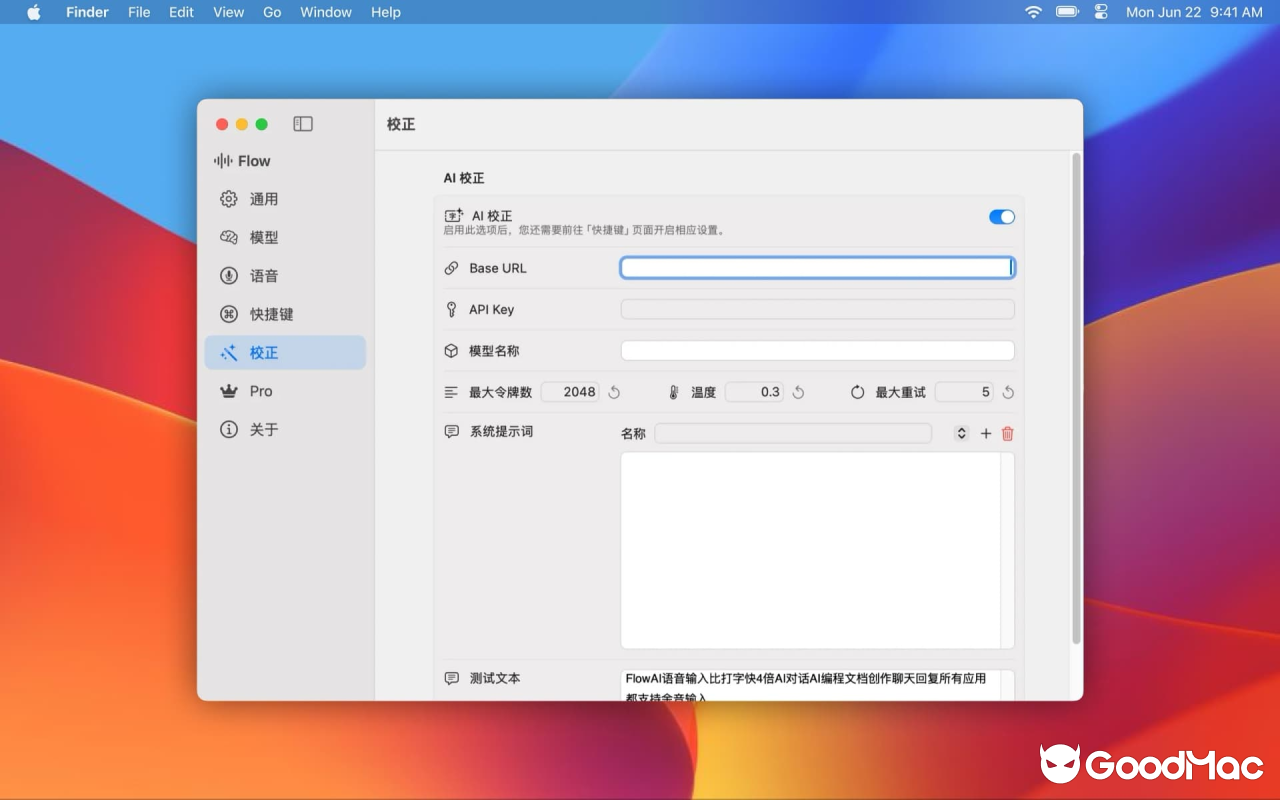Click the battery status icon
Screen dimensions: 1280x800
pyautogui.click(x=1067, y=12)
